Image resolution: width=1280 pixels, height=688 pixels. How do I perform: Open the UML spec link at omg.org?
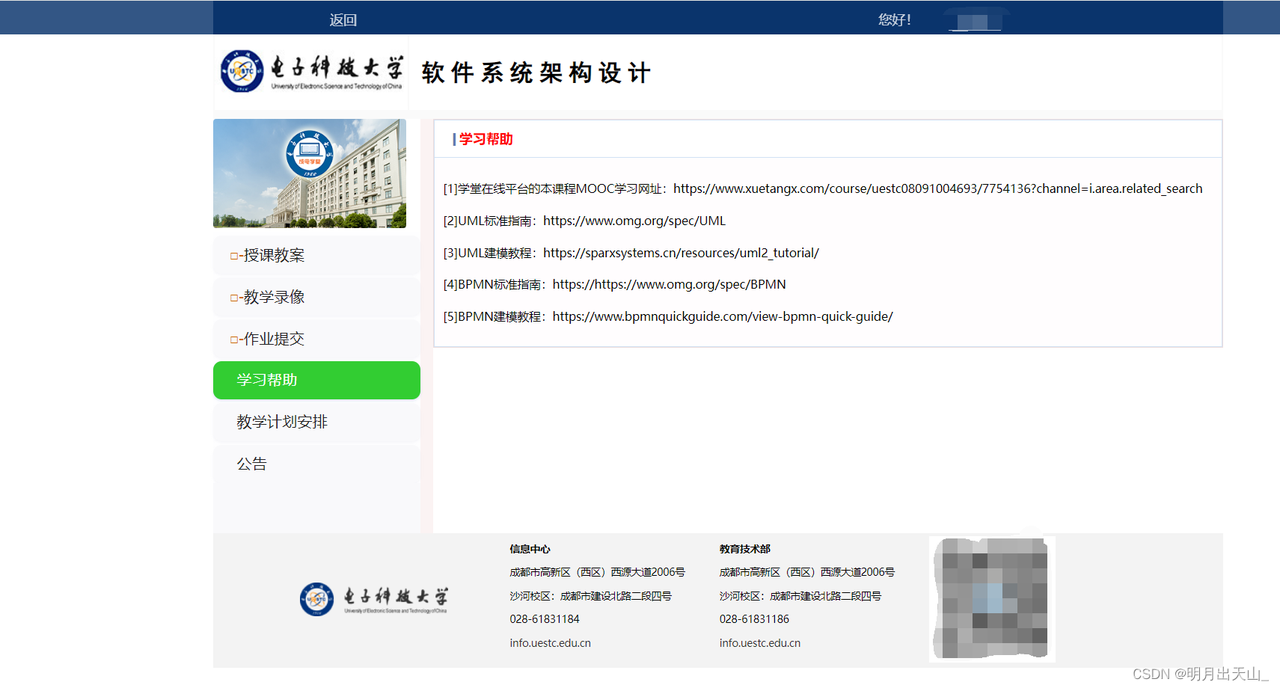[634, 220]
